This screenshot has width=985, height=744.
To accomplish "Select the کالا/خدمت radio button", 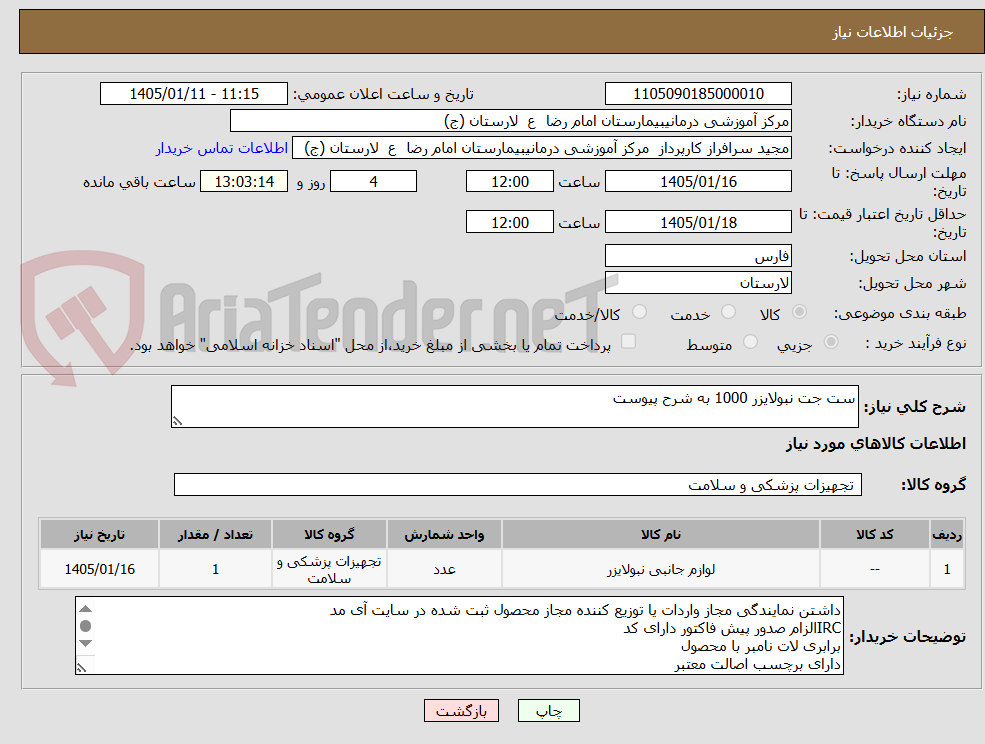I will click(639, 312).
